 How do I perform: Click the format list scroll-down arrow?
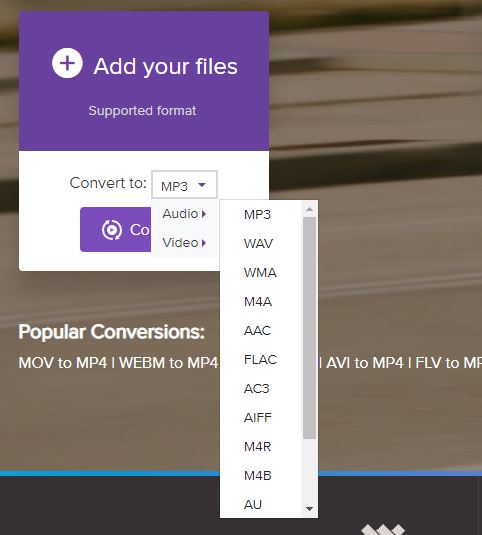pyautogui.click(x=309, y=509)
